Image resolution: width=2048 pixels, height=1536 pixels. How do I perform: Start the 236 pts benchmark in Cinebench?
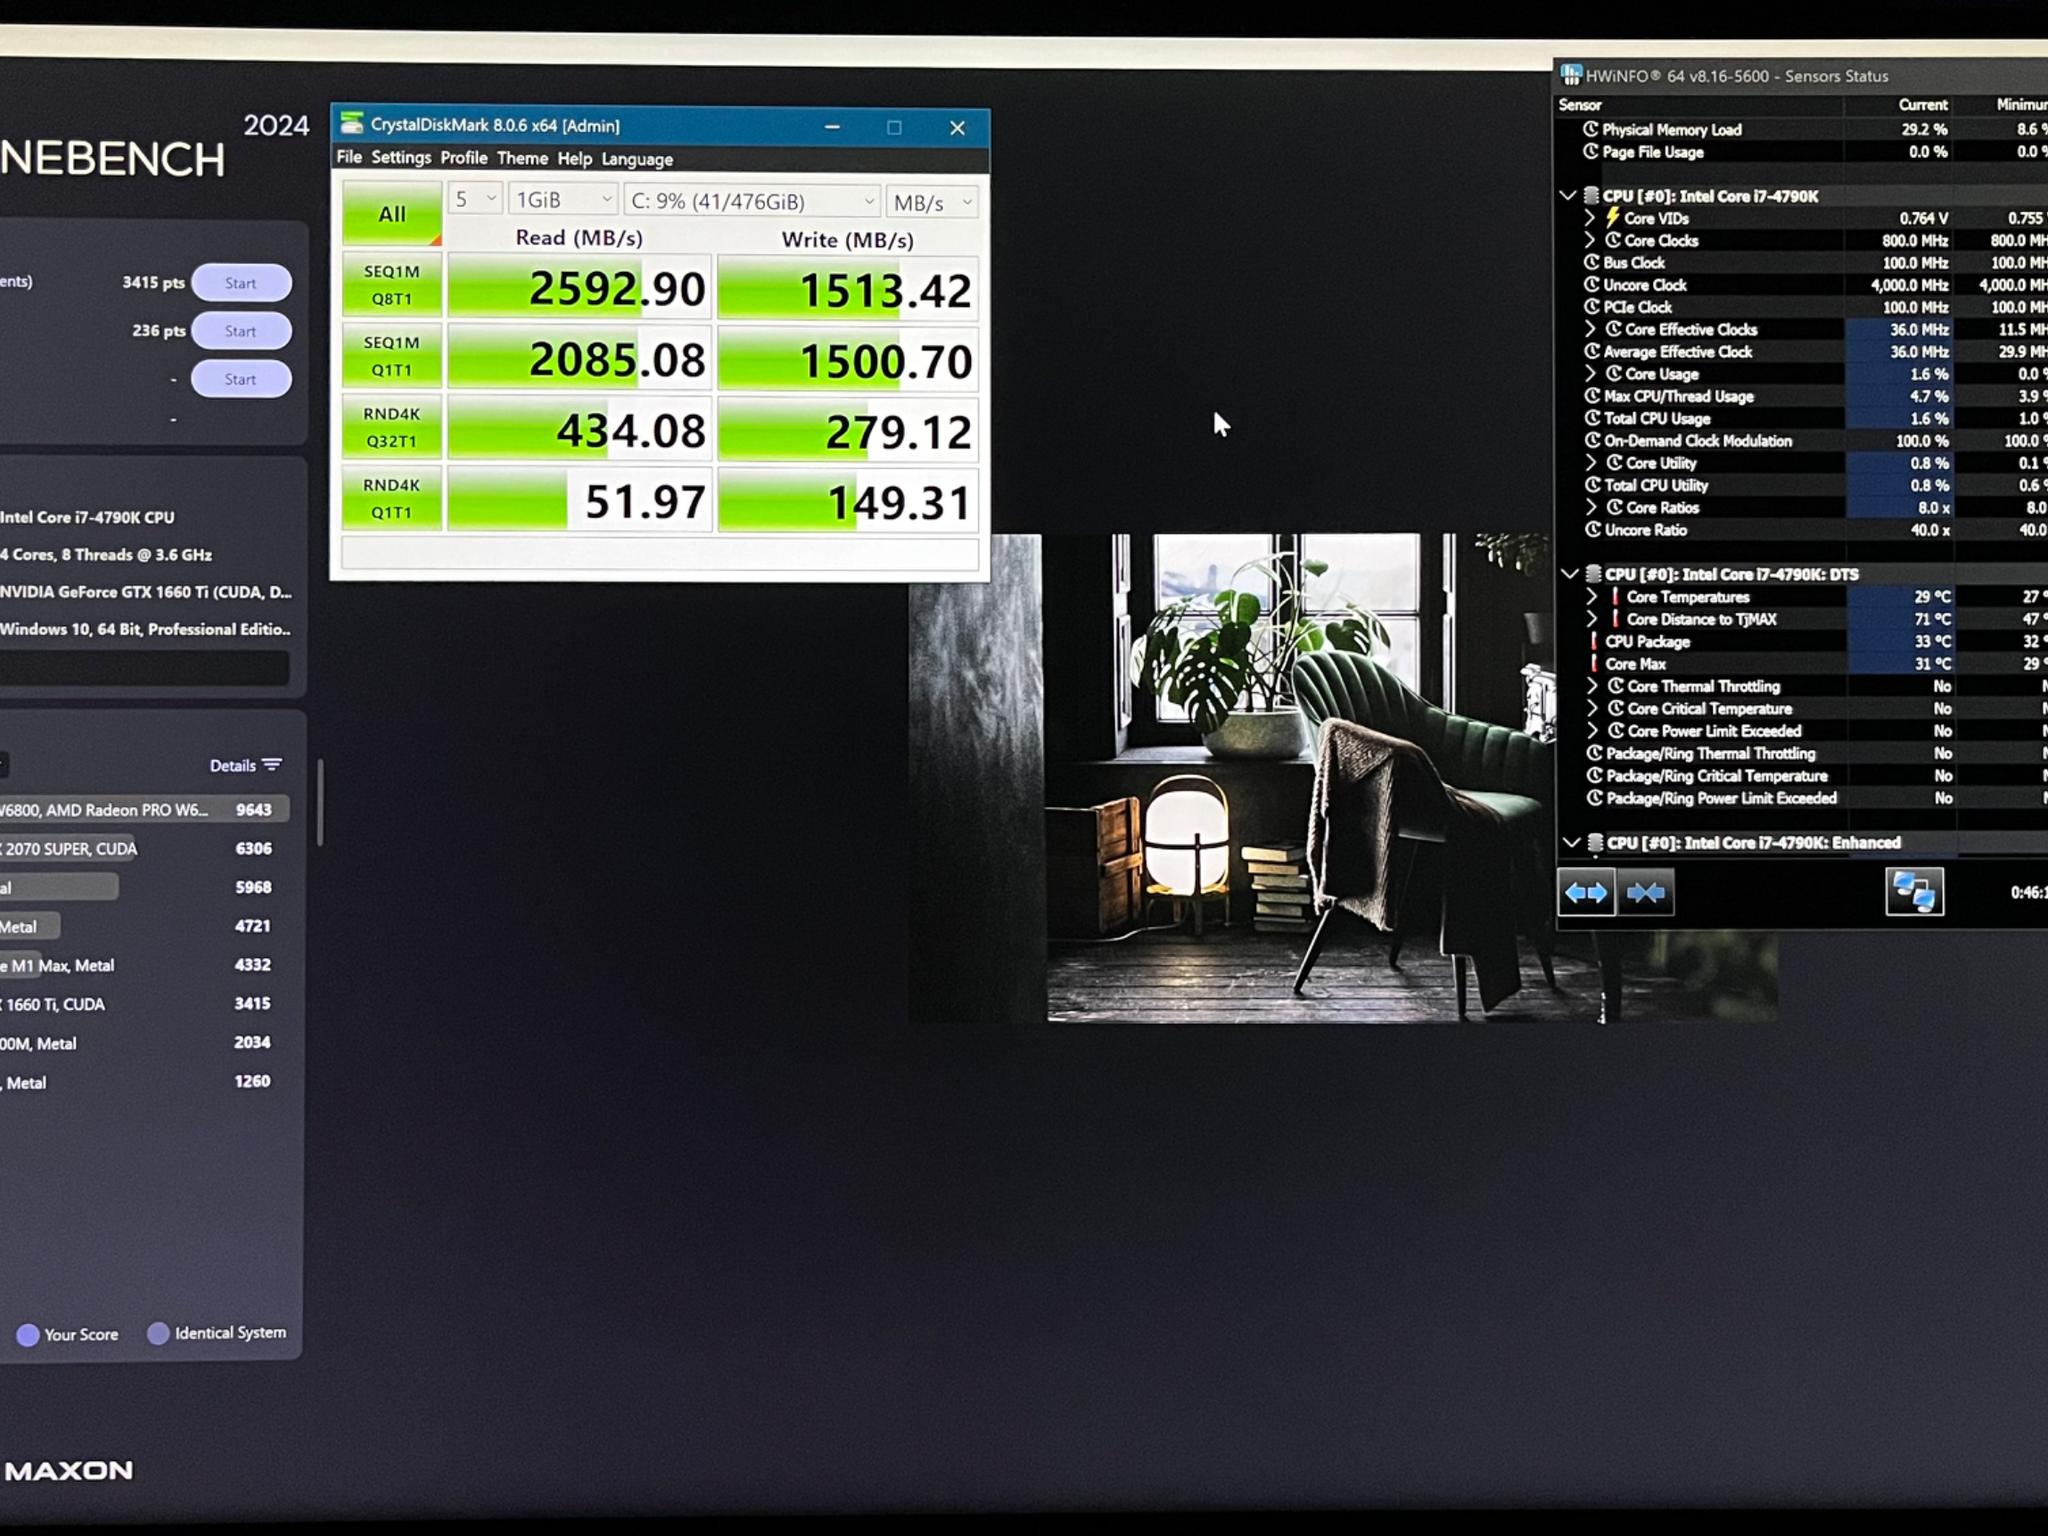(x=241, y=331)
